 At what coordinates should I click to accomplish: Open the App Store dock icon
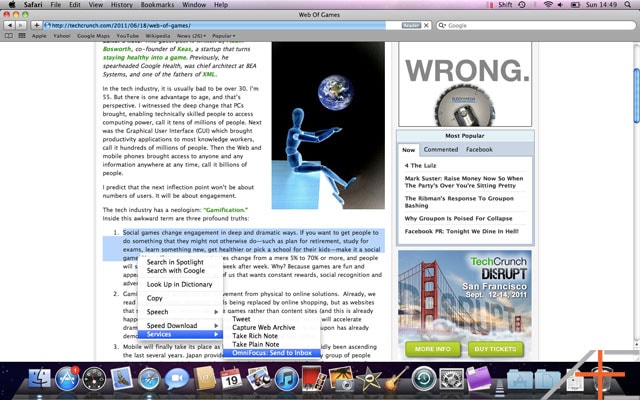pos(67,378)
